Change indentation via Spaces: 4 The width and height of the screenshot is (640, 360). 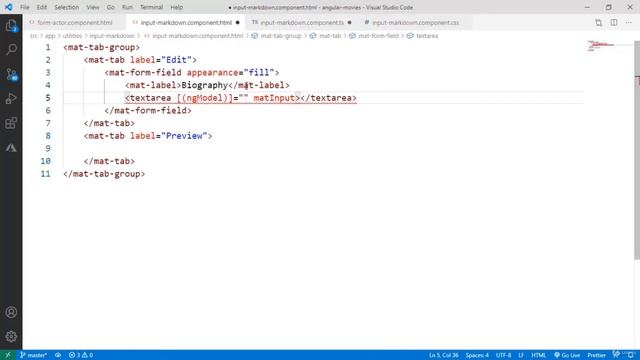pyautogui.click(x=477, y=355)
